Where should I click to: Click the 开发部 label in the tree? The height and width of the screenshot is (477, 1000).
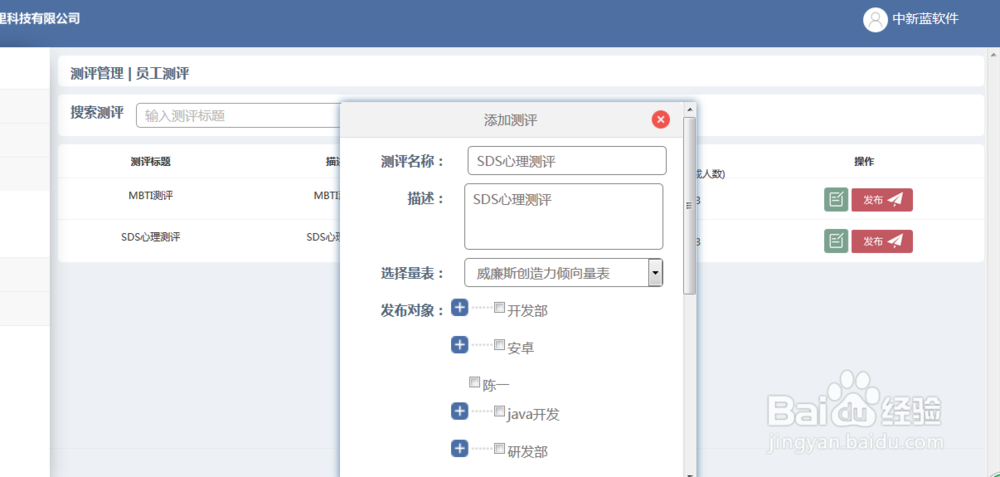pos(527,311)
